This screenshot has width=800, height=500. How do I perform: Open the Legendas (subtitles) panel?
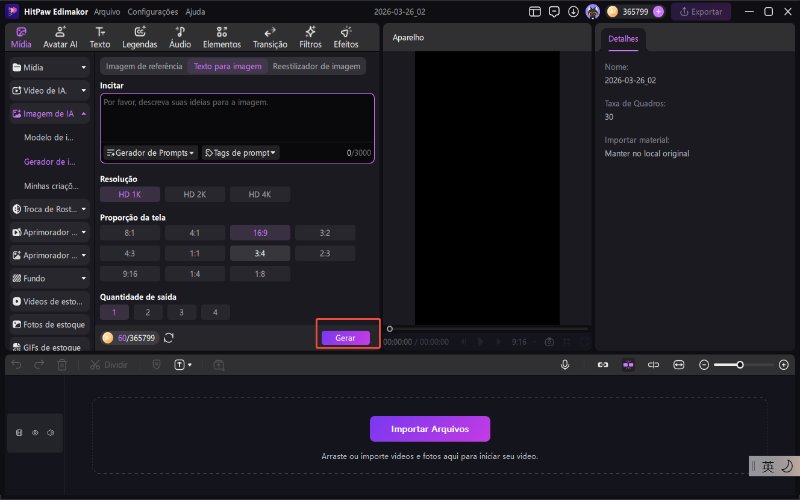coord(139,38)
